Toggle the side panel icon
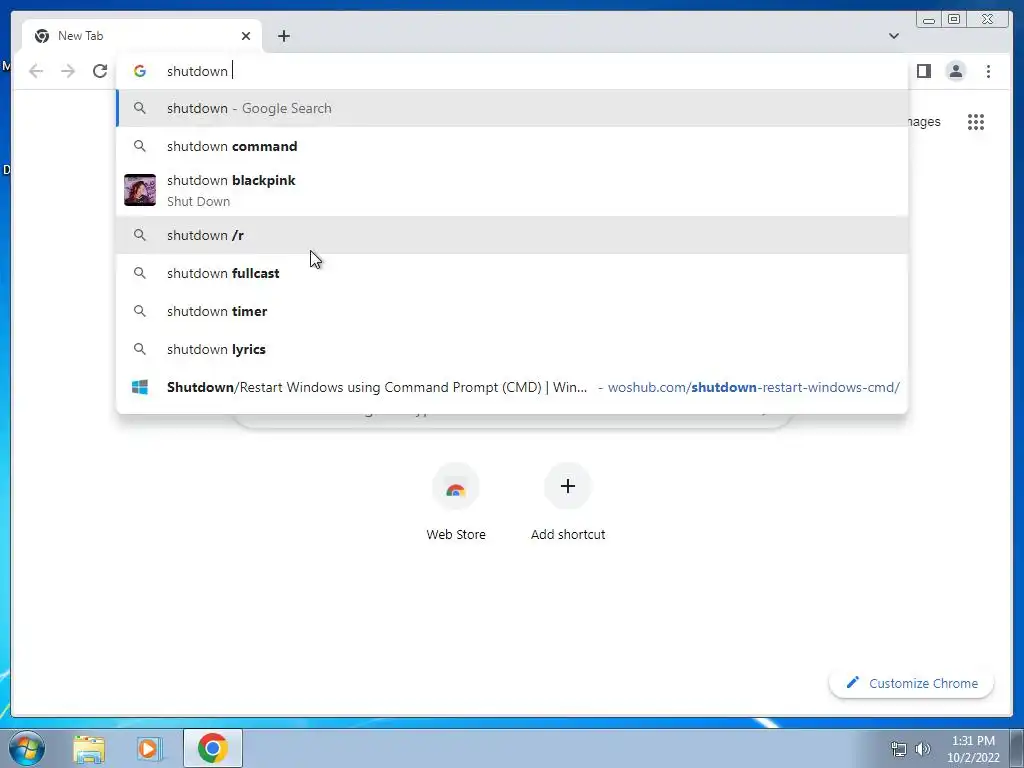1024x768 pixels. (923, 71)
